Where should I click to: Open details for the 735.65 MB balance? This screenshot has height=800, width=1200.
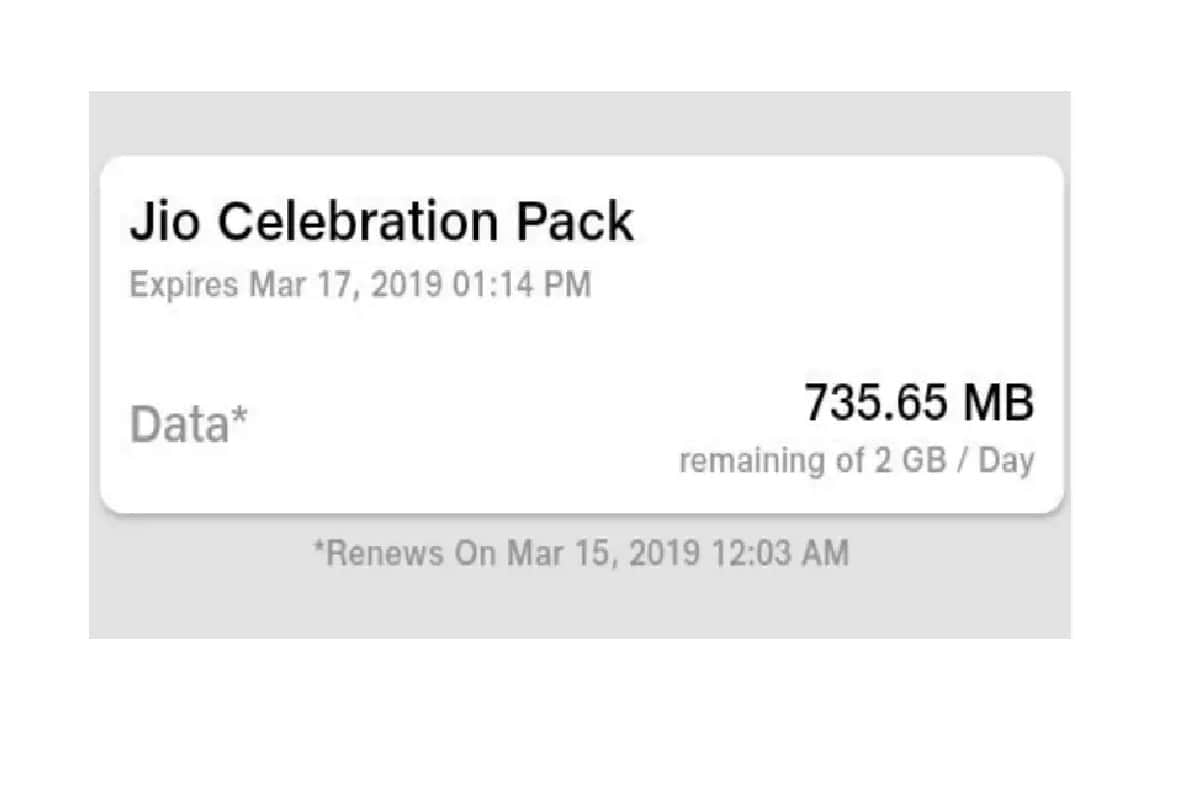(x=918, y=401)
